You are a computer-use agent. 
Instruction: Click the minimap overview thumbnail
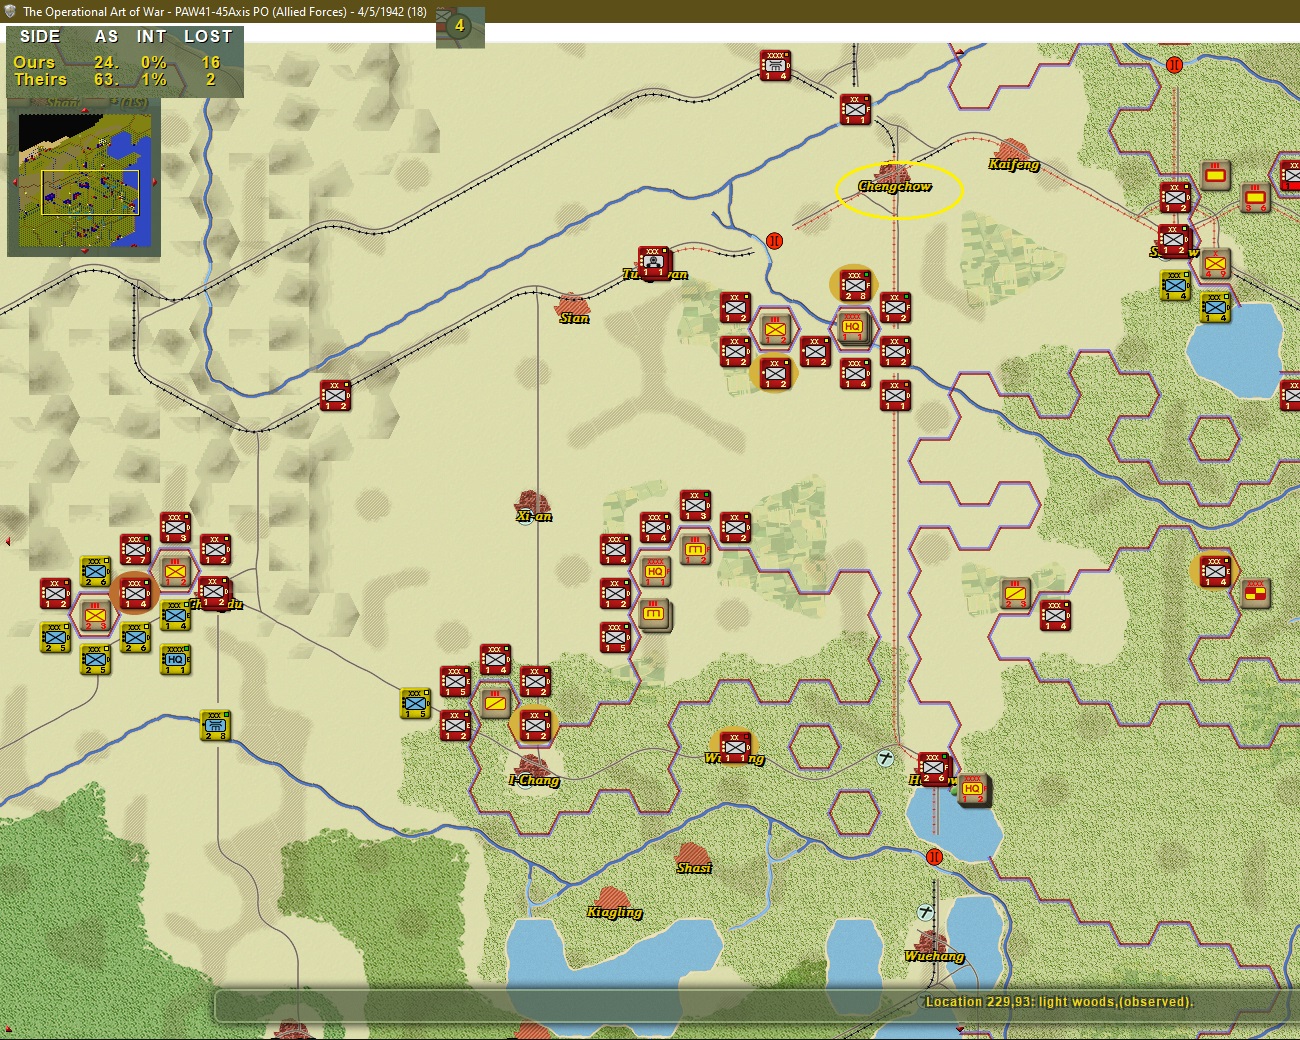(x=85, y=180)
